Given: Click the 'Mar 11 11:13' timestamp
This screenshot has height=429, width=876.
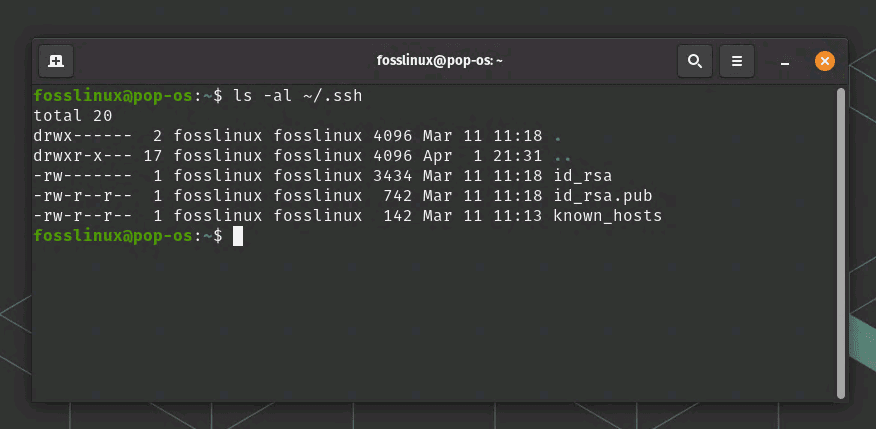Looking at the screenshot, I should 482,216.
